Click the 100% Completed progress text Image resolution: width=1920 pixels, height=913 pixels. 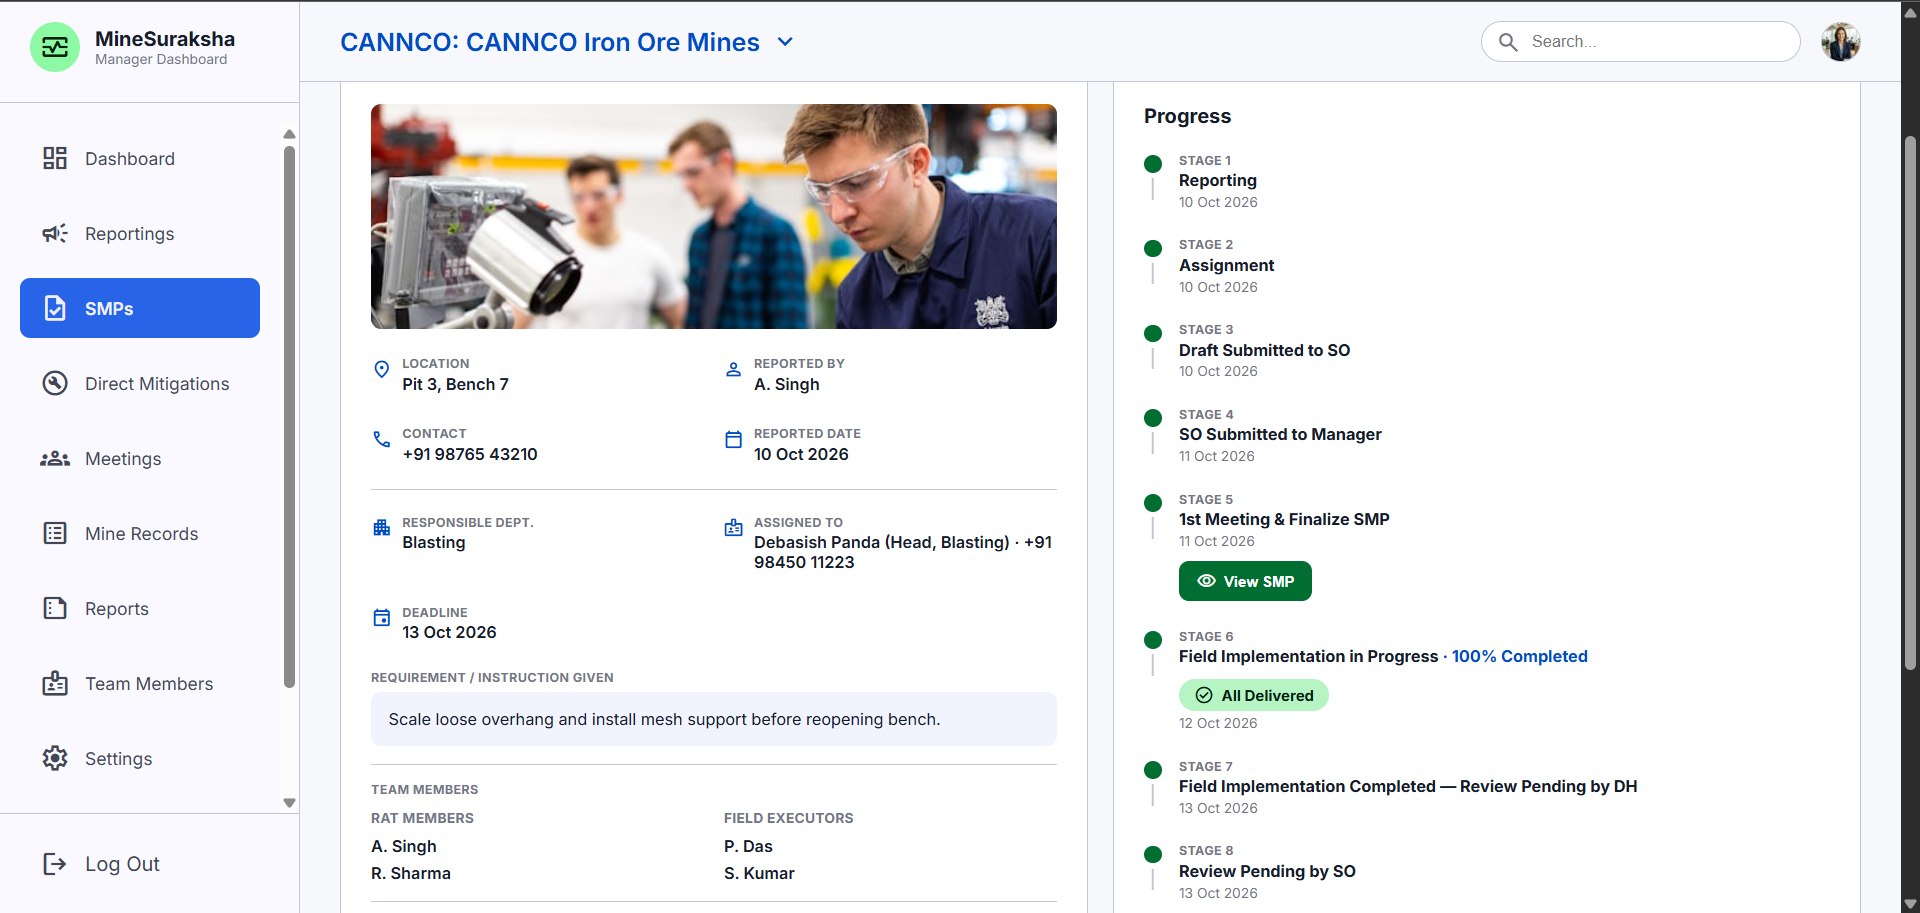[1519, 656]
